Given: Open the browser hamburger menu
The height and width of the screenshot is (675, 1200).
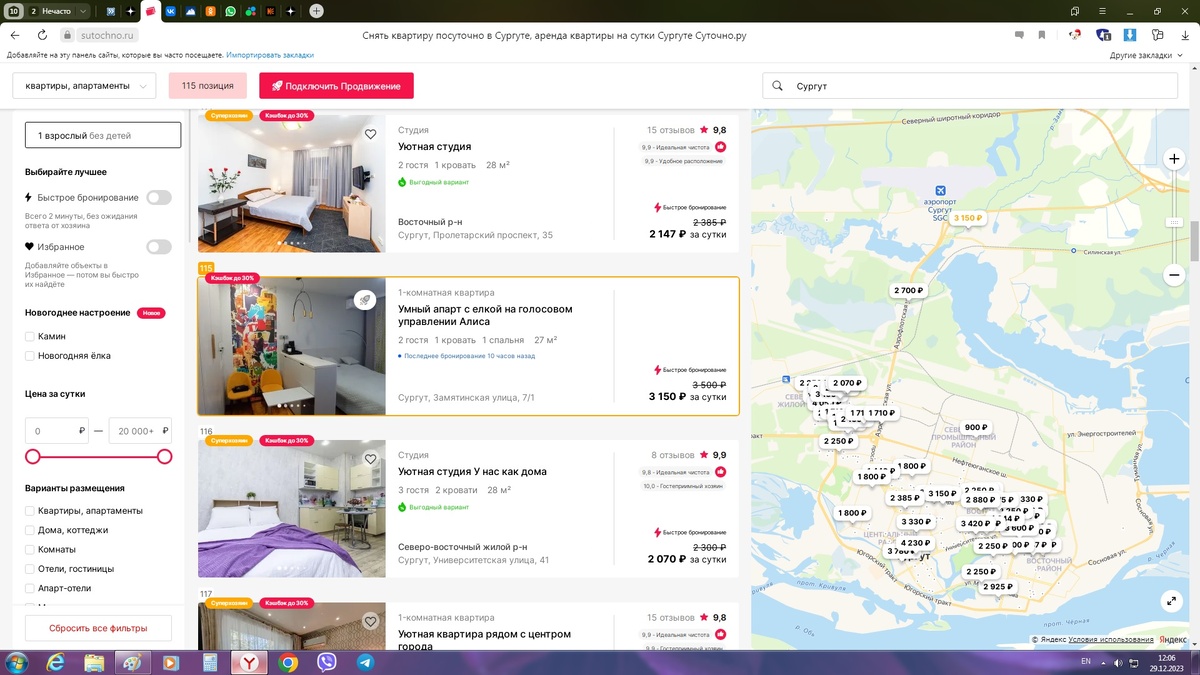Looking at the screenshot, I should coord(1100,11).
